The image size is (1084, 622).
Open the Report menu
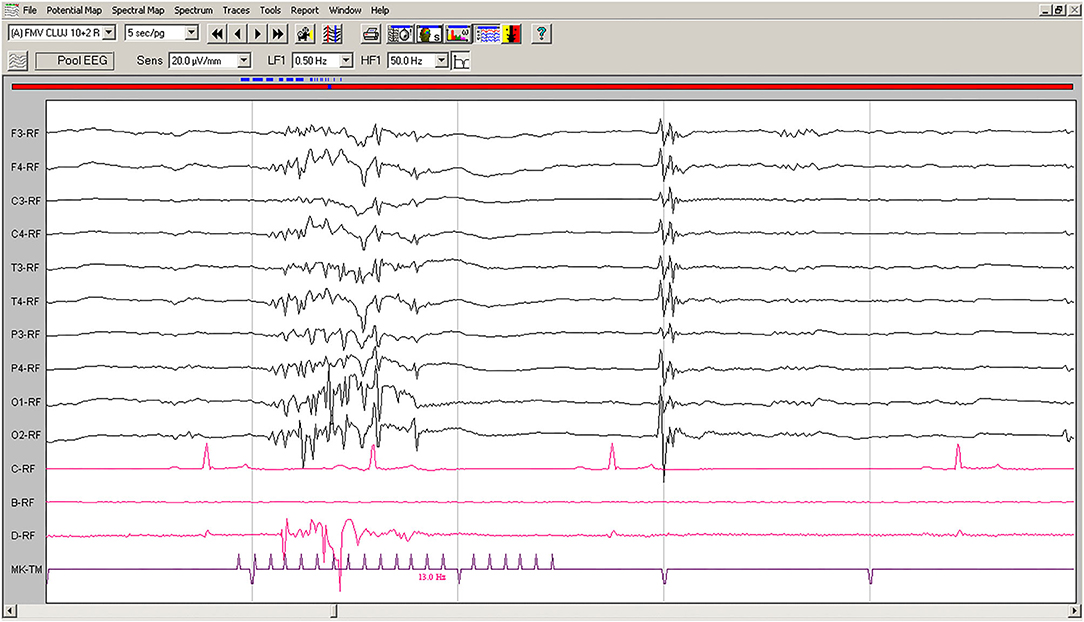pos(304,10)
